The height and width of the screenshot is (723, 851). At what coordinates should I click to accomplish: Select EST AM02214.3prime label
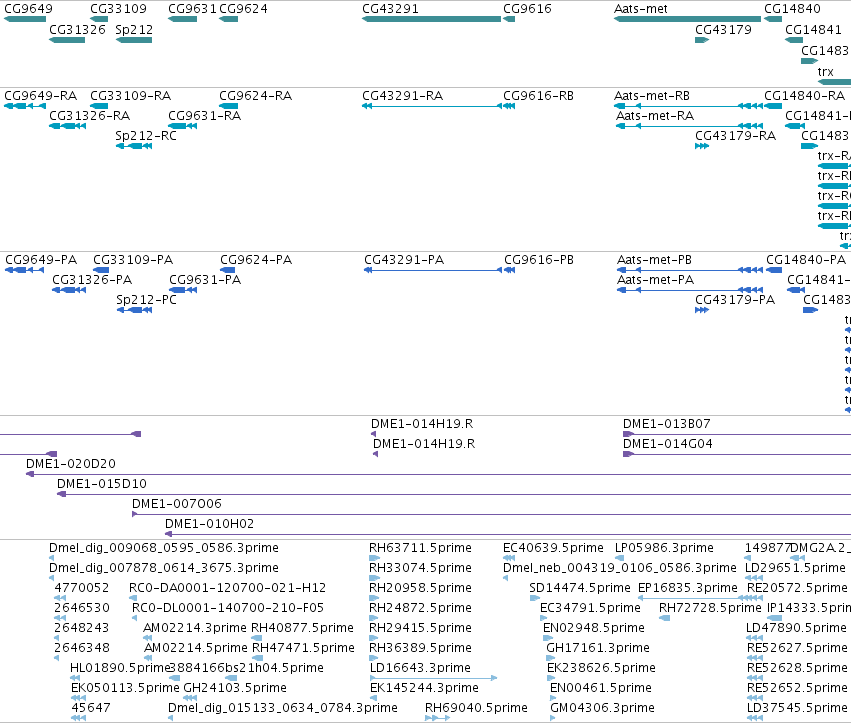click(x=195, y=628)
